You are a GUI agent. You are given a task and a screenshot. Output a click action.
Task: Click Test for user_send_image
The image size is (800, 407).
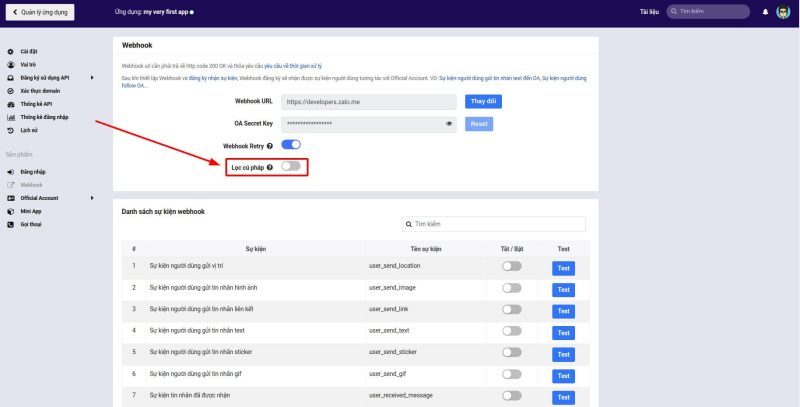(x=563, y=290)
